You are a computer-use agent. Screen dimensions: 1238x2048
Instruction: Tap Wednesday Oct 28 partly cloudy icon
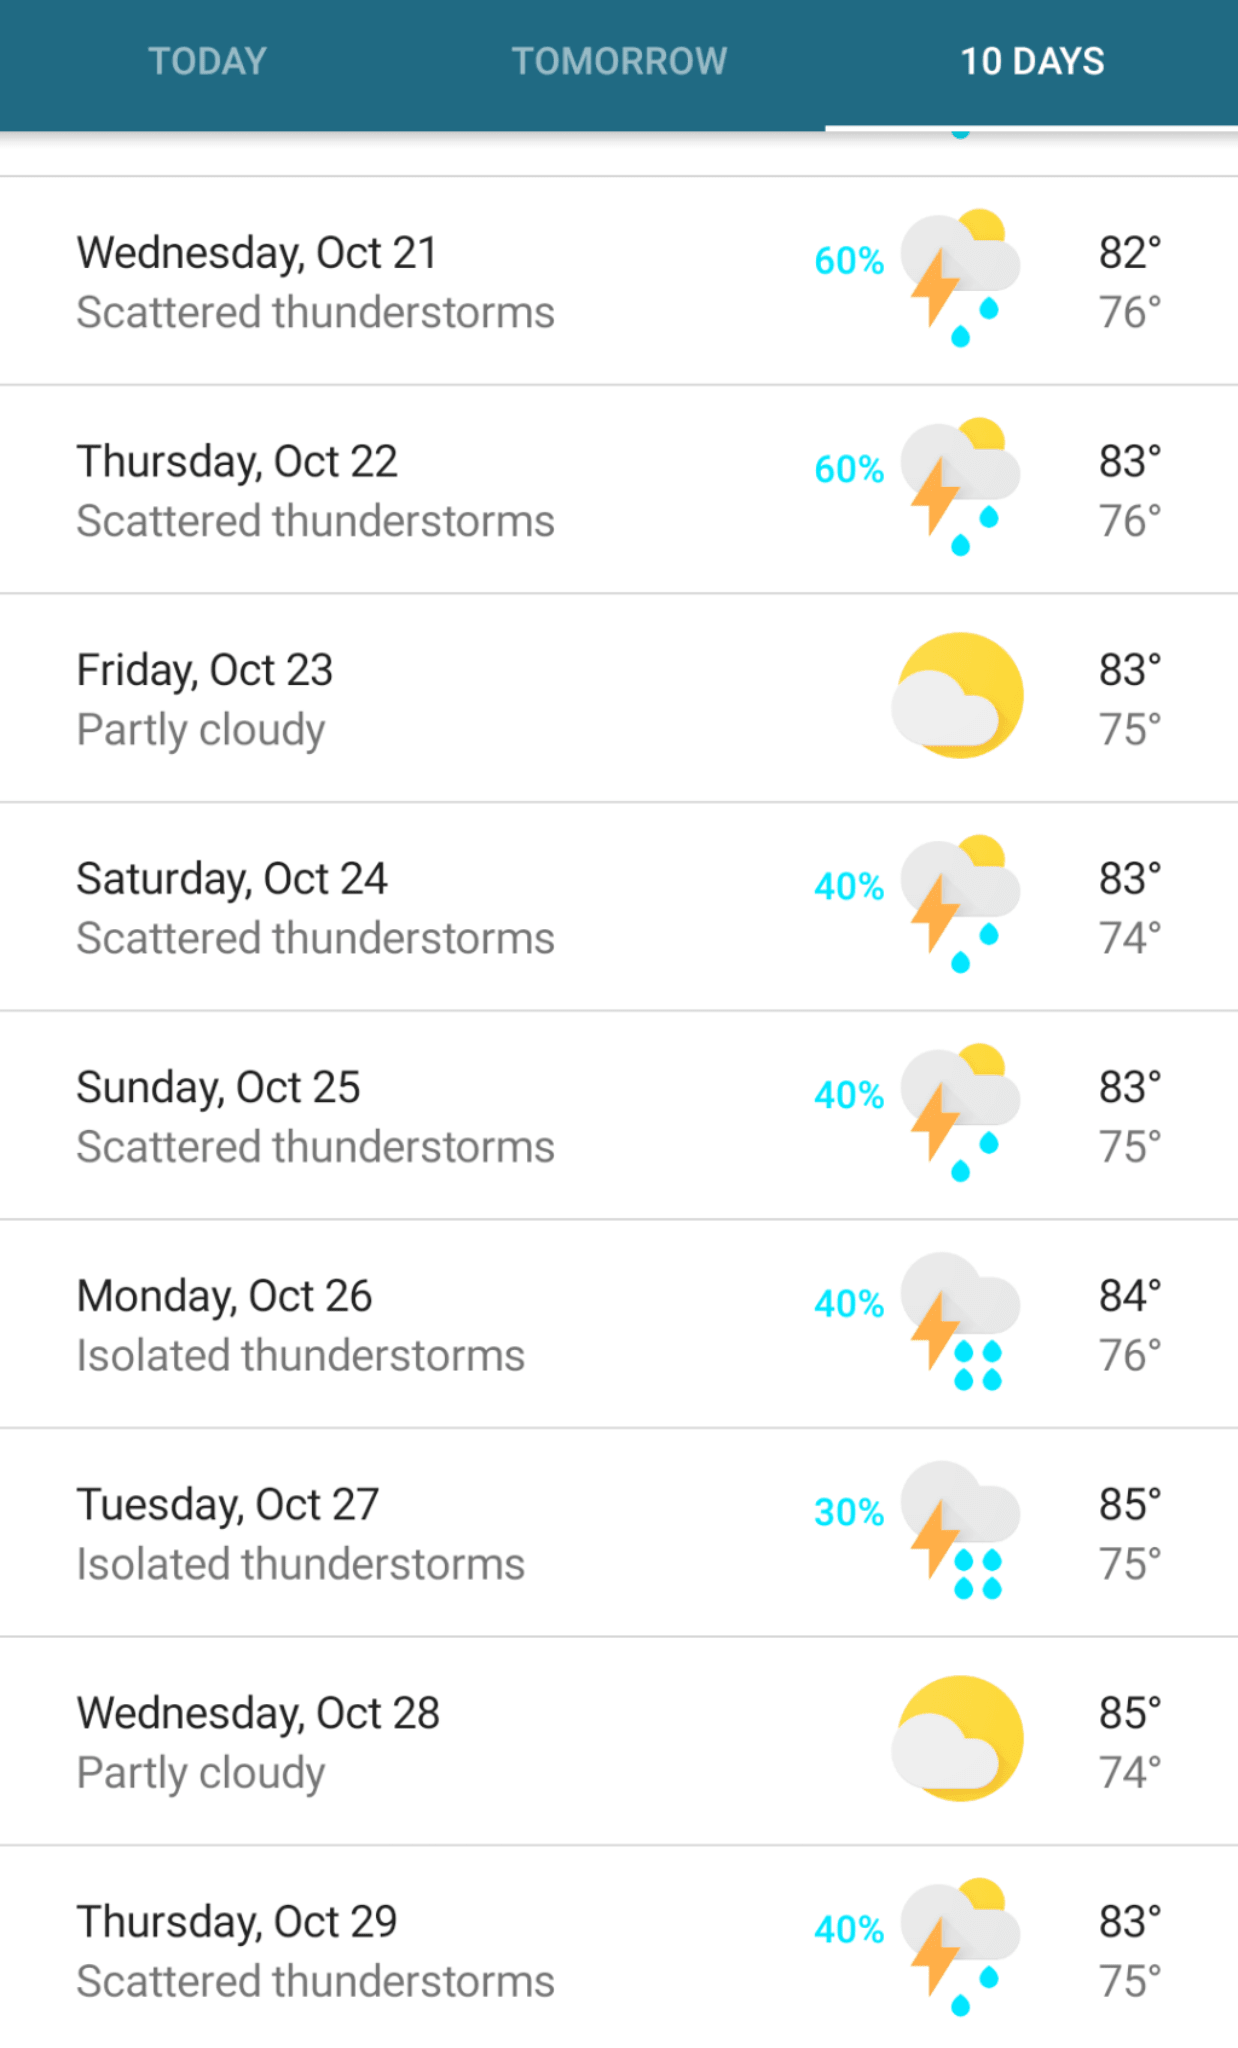point(958,1739)
